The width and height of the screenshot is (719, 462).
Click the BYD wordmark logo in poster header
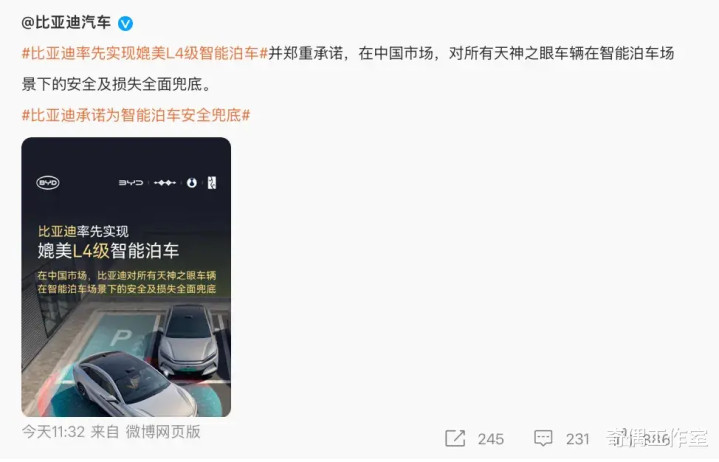pos(131,182)
